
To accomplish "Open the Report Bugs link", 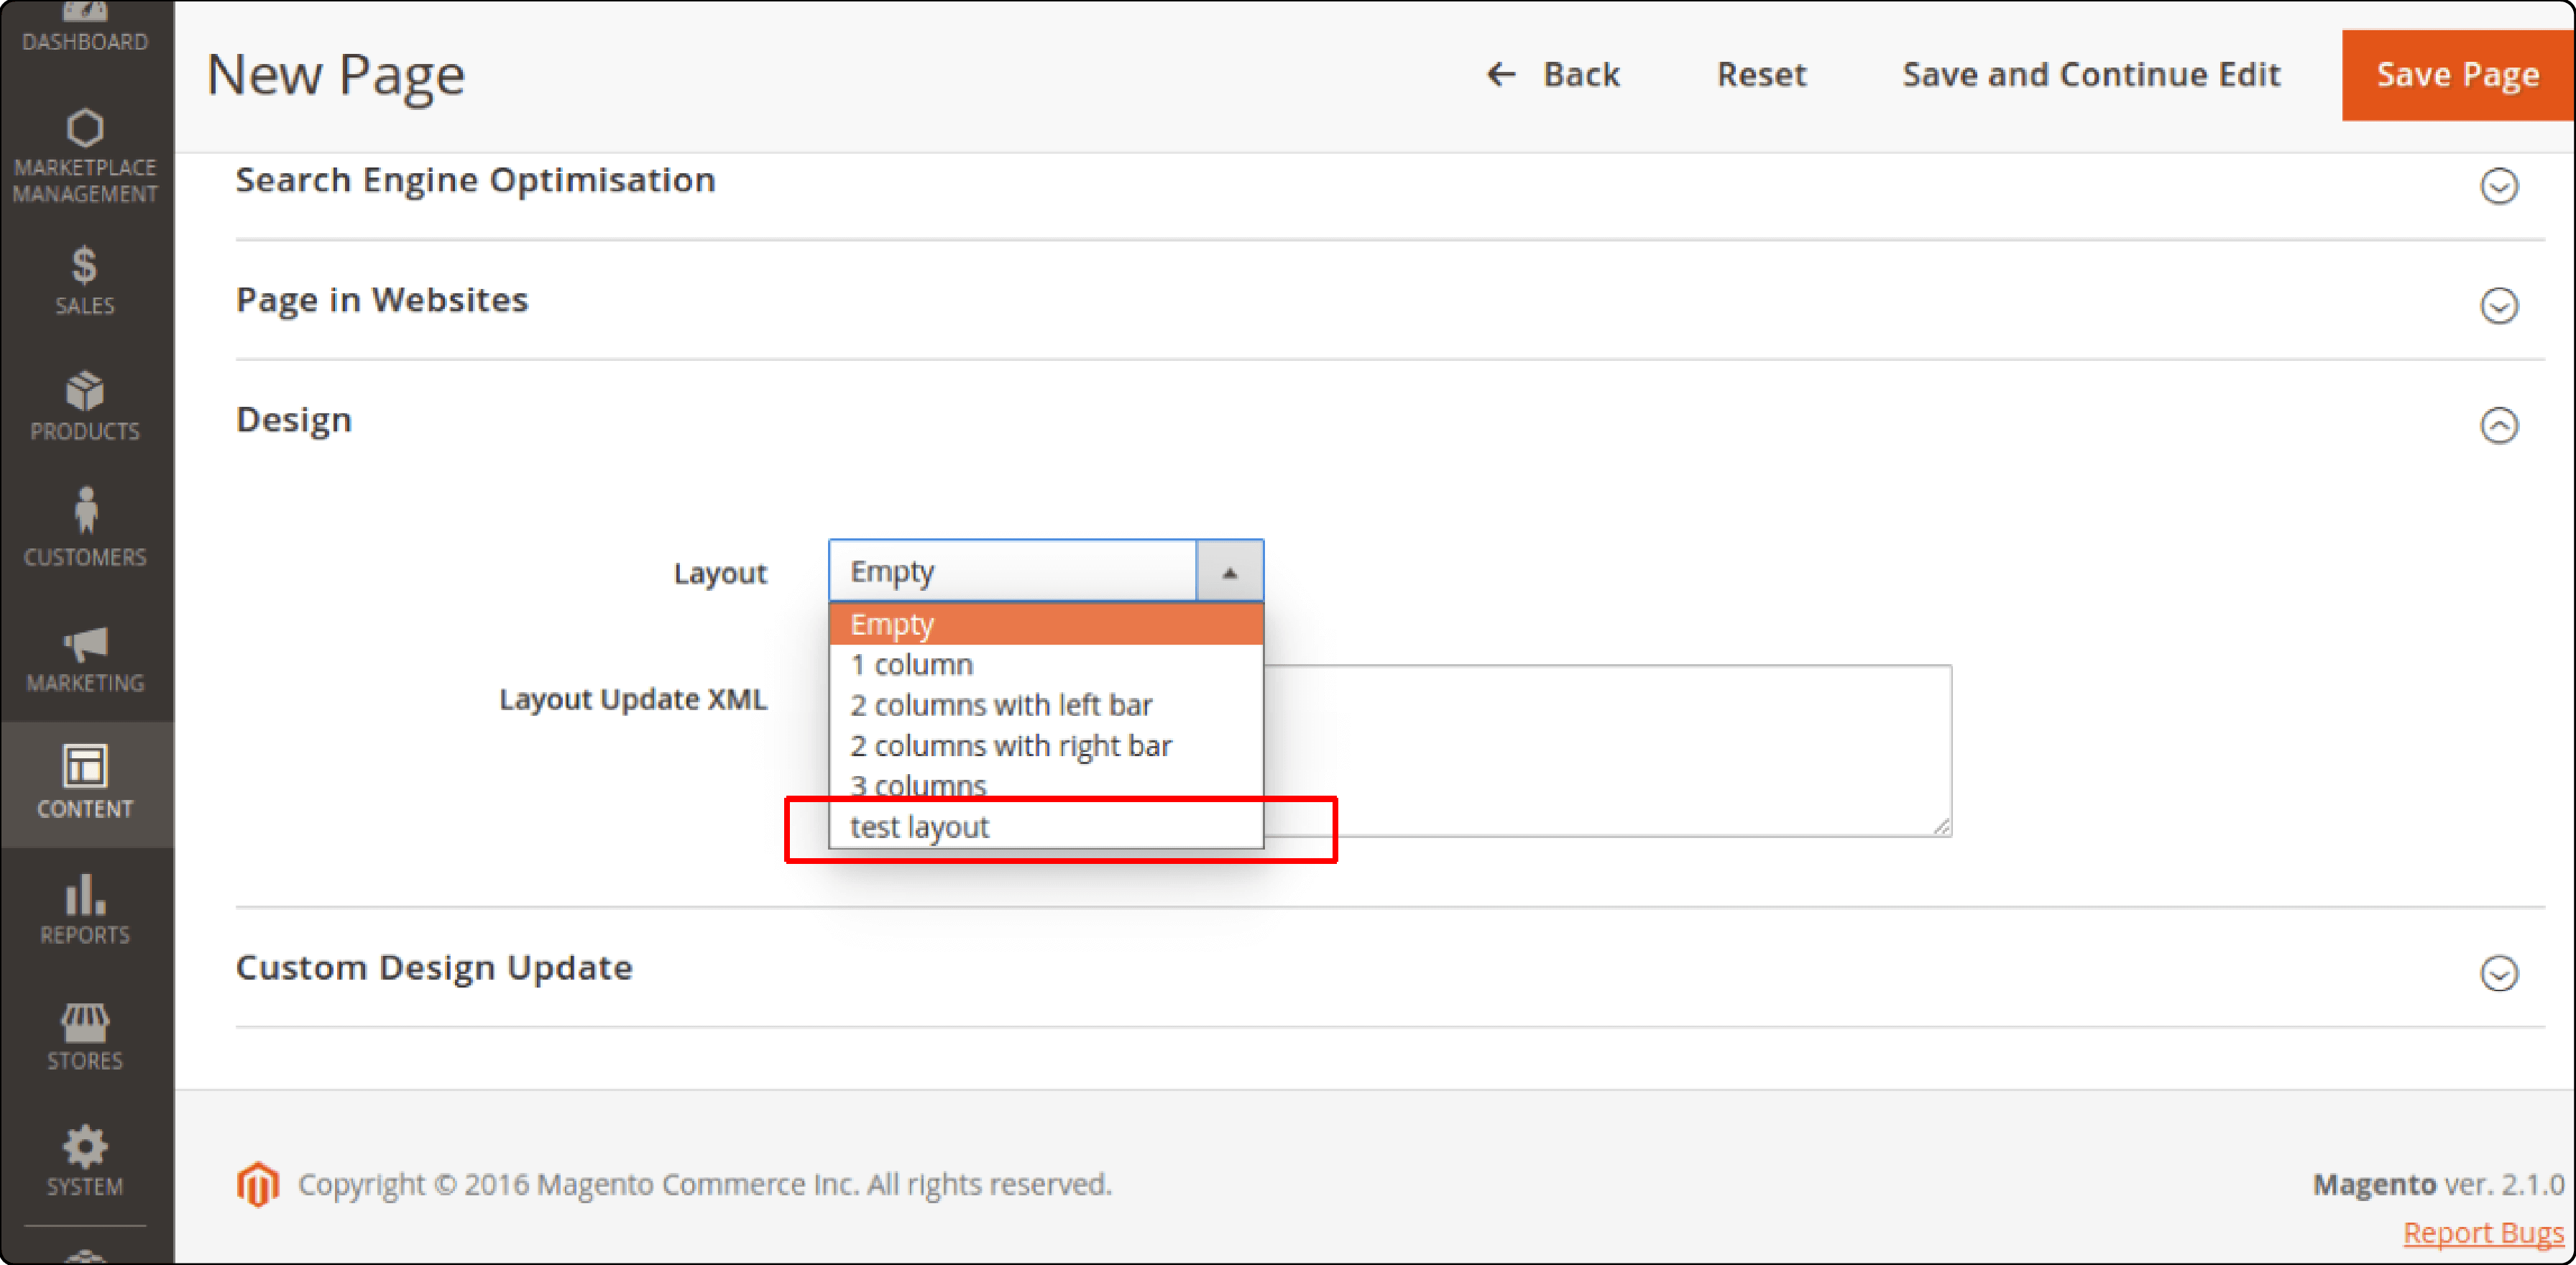I will click(x=2483, y=1233).
